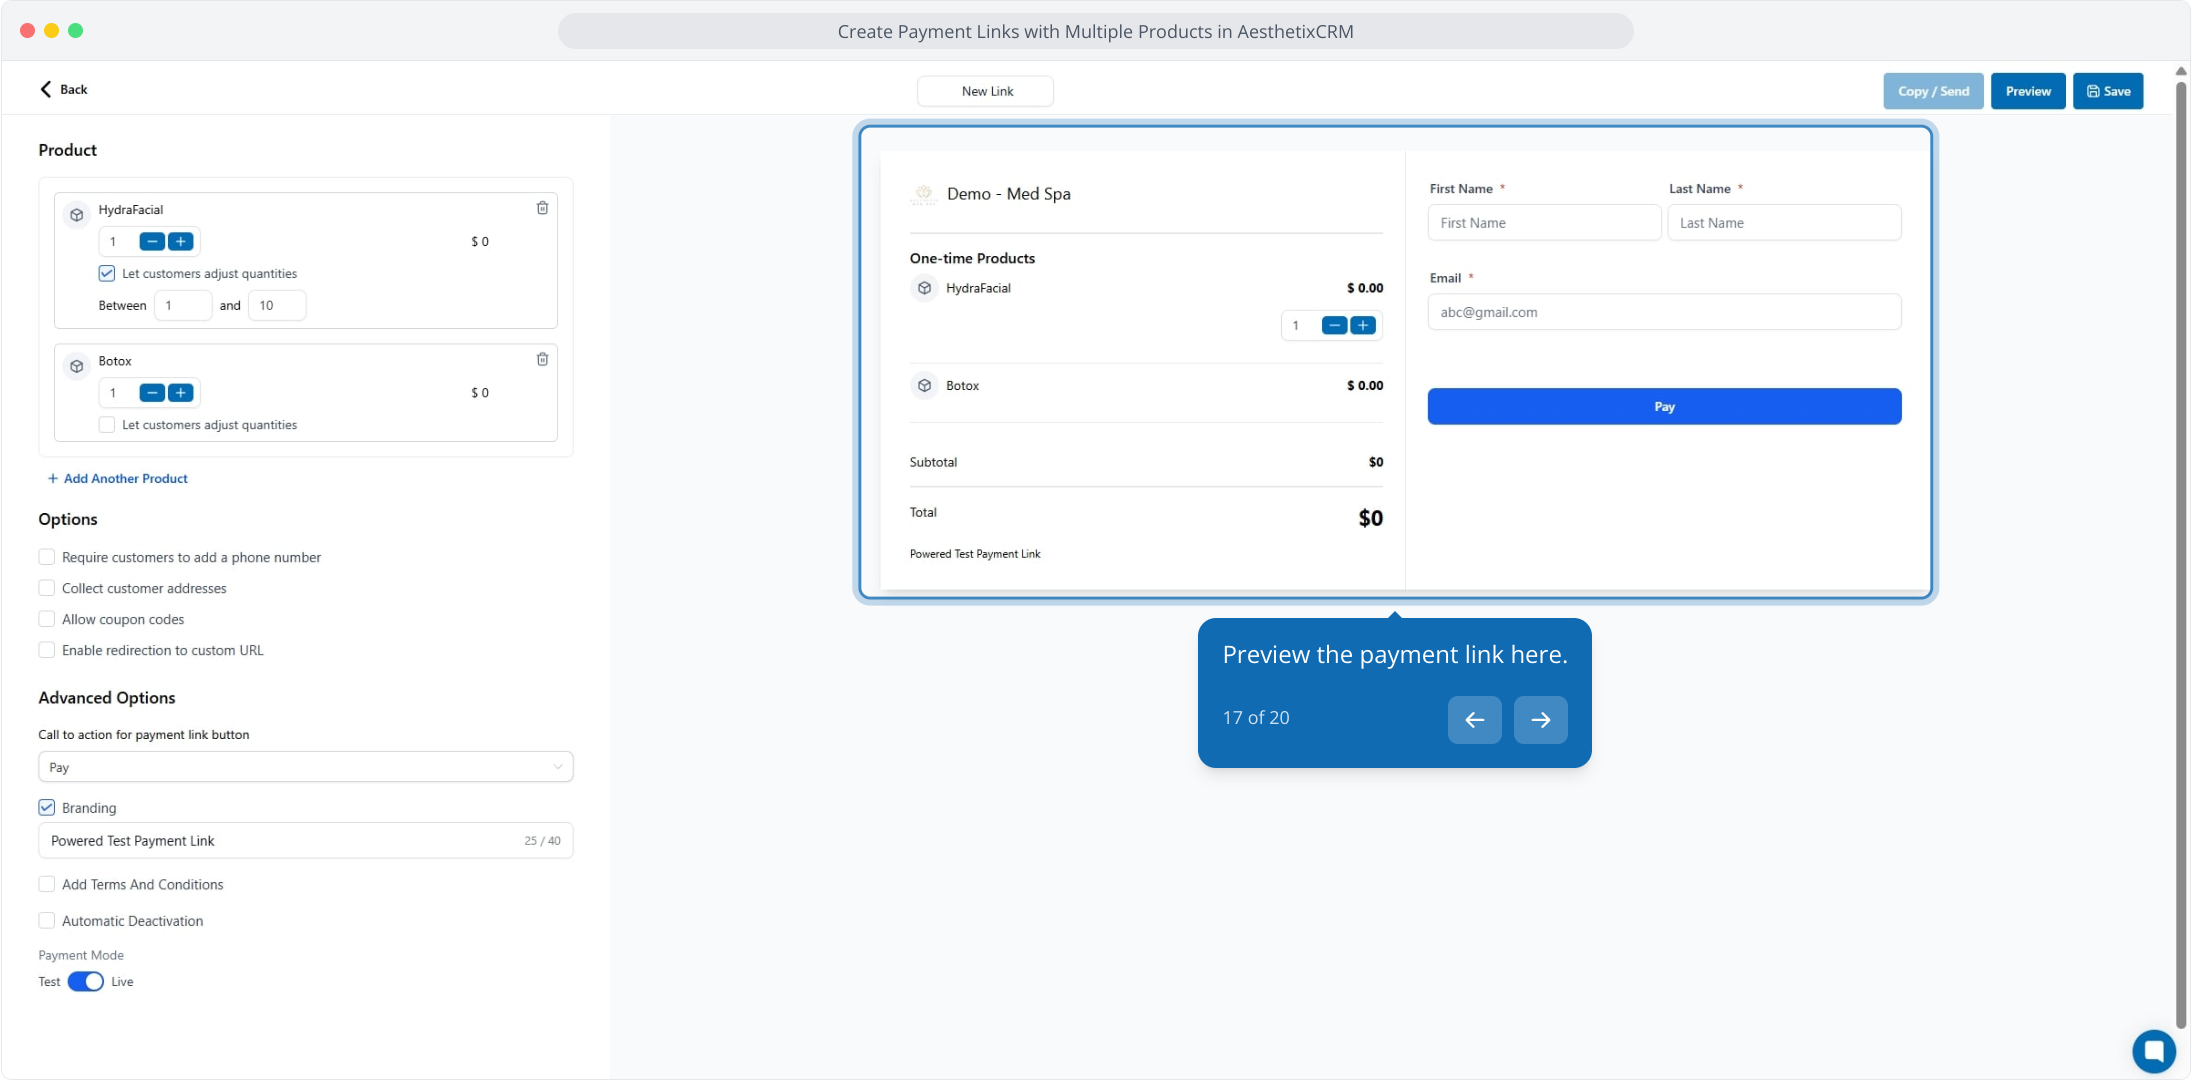Click the New Link title tab
Screen dimensions: 2192x1080
[x=985, y=91]
